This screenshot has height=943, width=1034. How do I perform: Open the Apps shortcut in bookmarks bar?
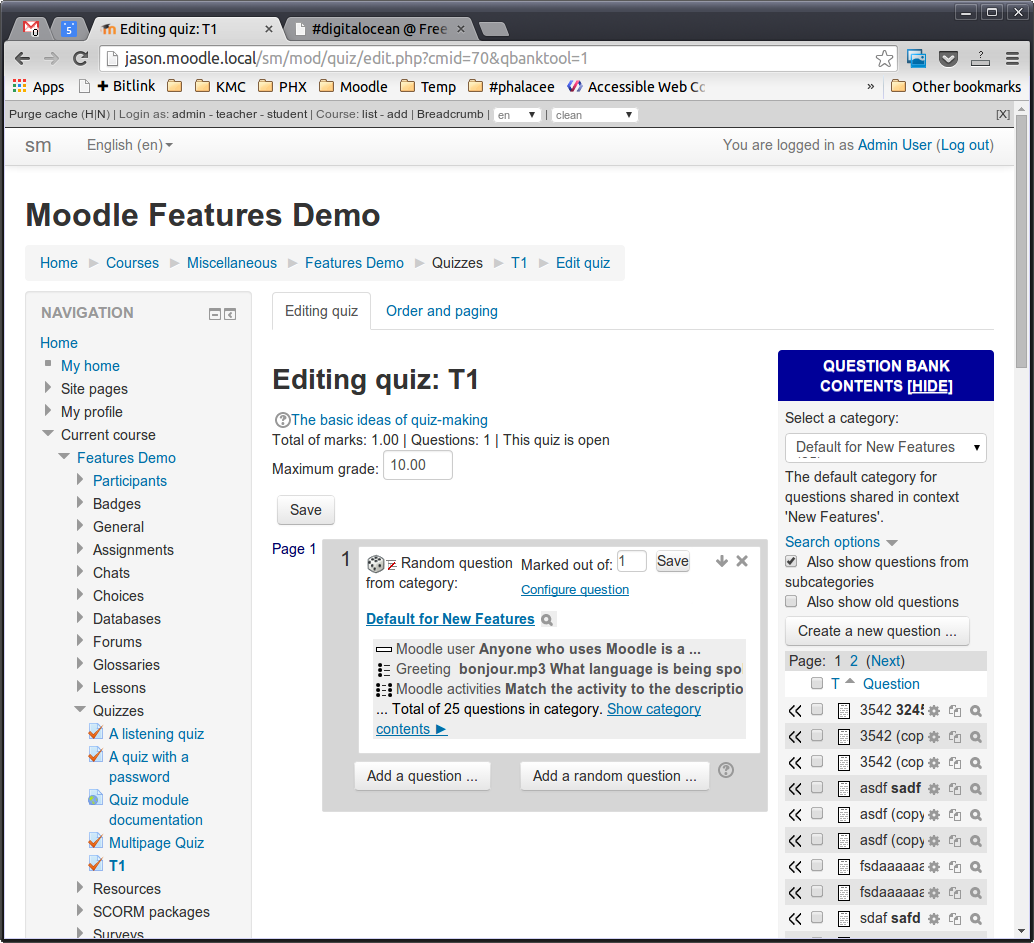(38, 86)
